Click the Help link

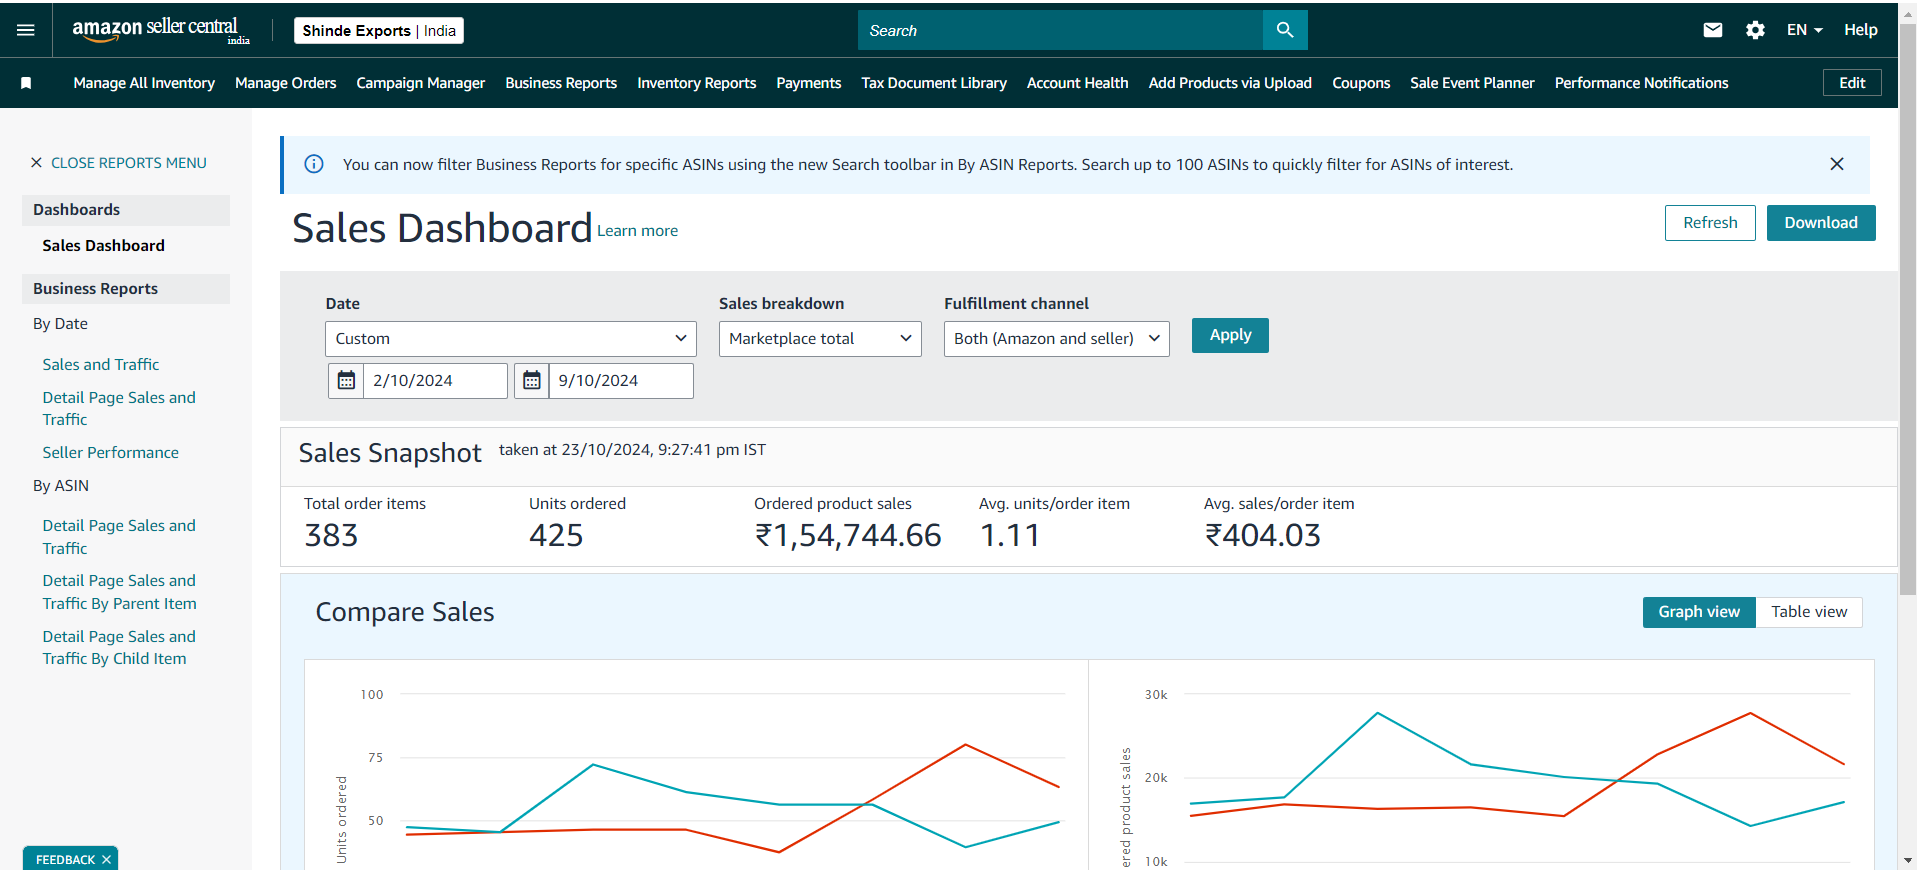[1861, 30]
